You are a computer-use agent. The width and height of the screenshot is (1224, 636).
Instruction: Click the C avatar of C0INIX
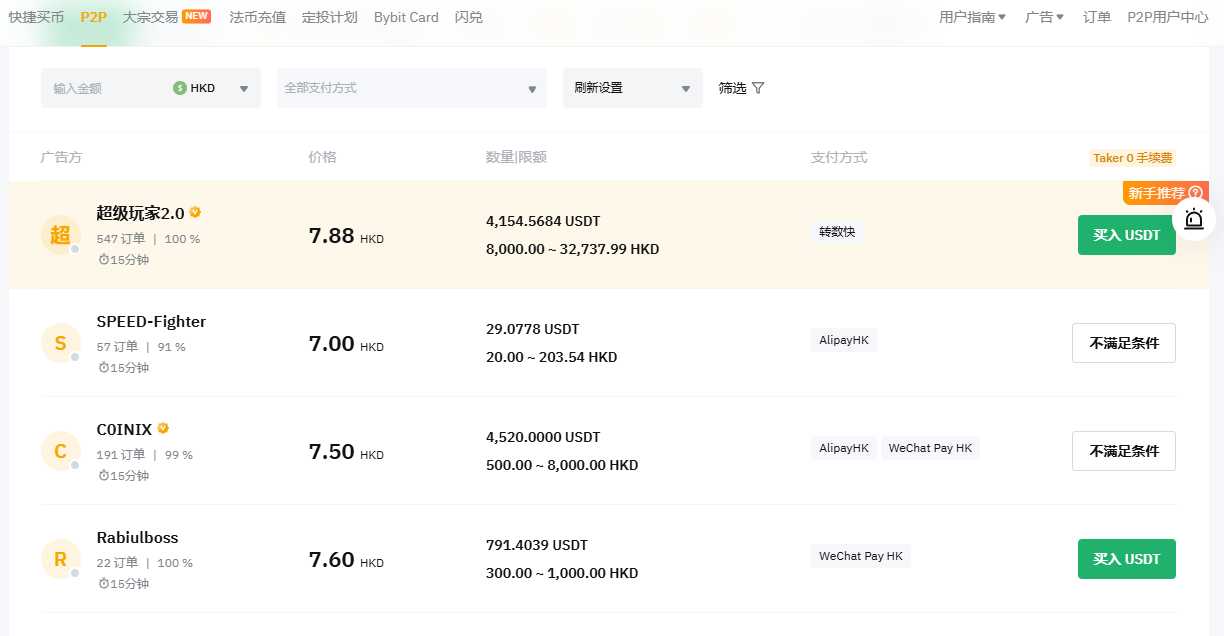(x=60, y=451)
